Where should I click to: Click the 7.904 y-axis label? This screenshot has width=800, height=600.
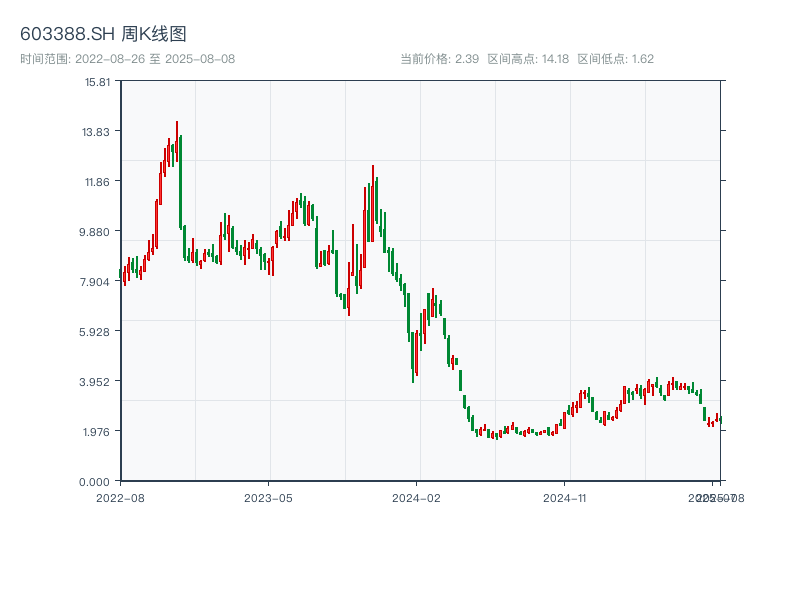[96, 282]
